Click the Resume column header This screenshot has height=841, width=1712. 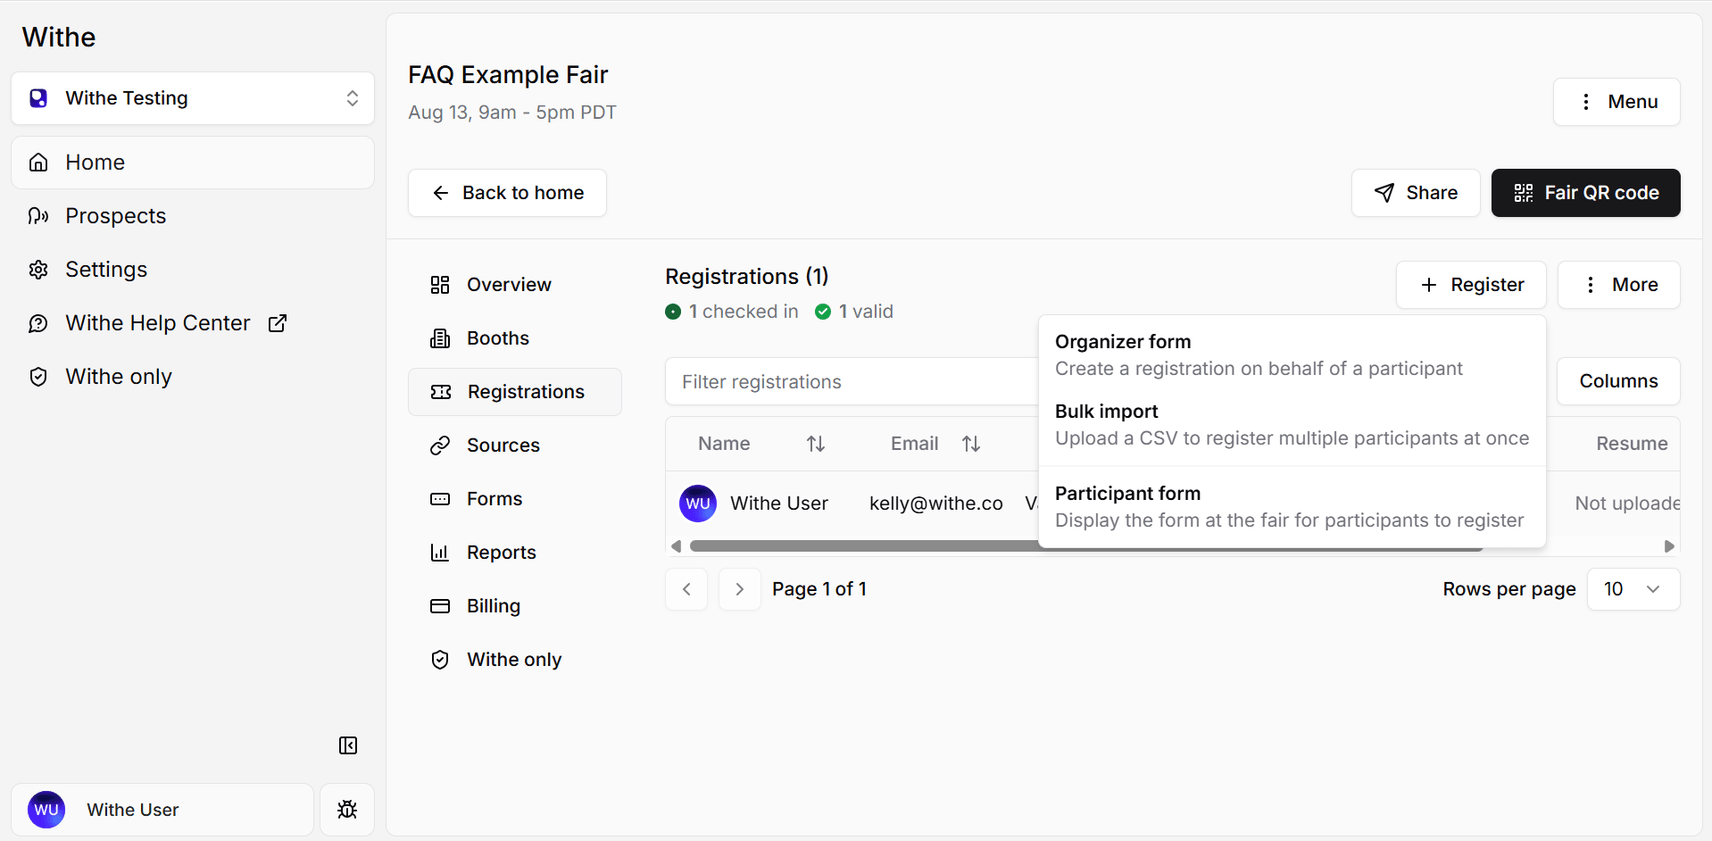pyautogui.click(x=1632, y=444)
